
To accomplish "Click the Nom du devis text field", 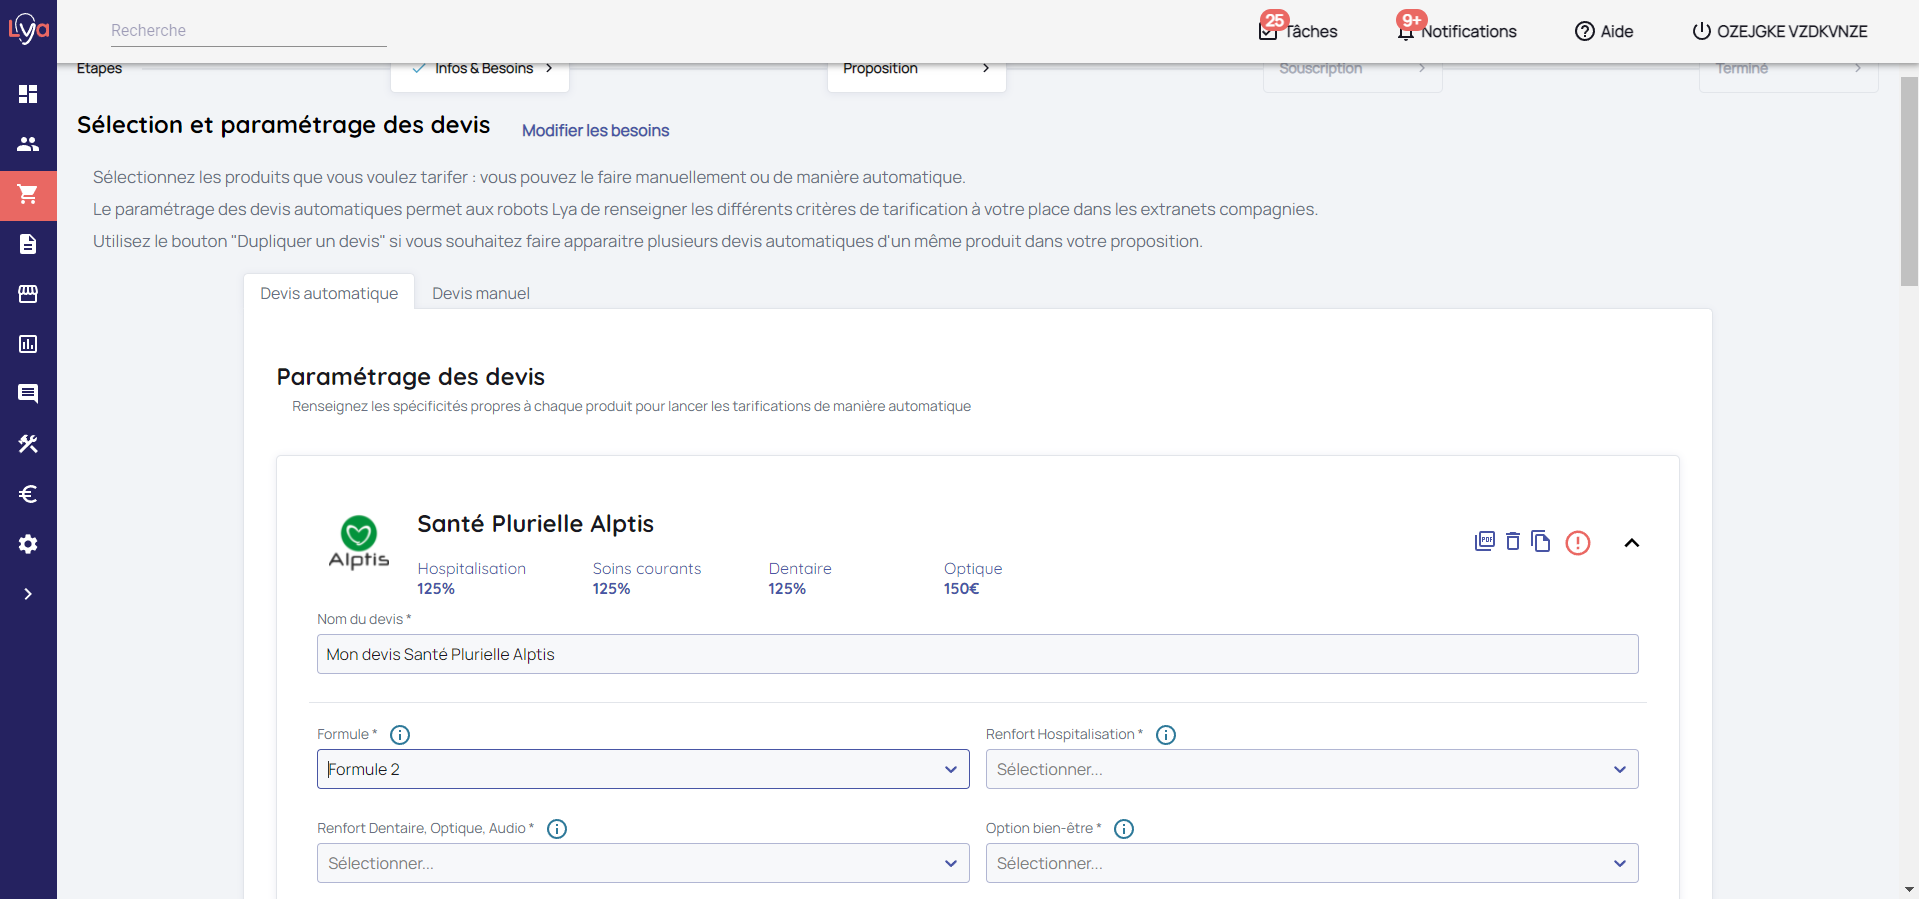I will (x=977, y=654).
